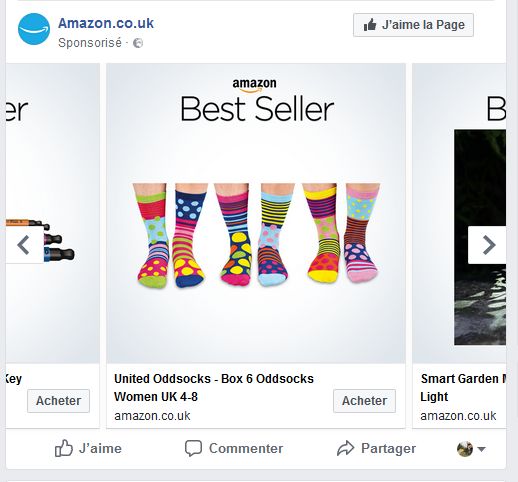Click the small profile avatar near Partager
Image resolution: width=518 pixels, height=482 pixels.
pos(465,449)
